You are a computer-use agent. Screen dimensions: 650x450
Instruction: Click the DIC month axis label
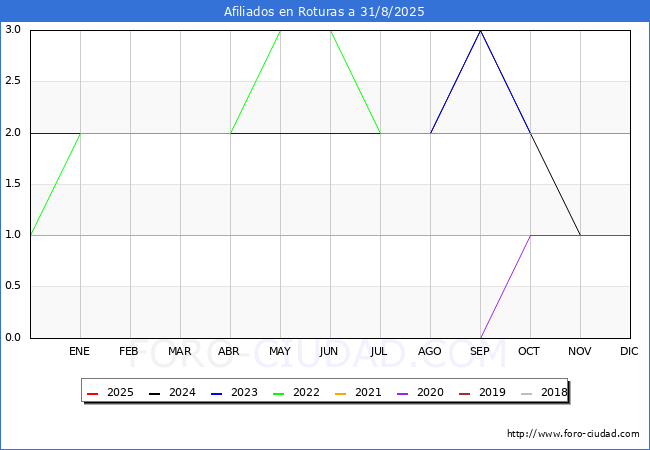click(629, 351)
